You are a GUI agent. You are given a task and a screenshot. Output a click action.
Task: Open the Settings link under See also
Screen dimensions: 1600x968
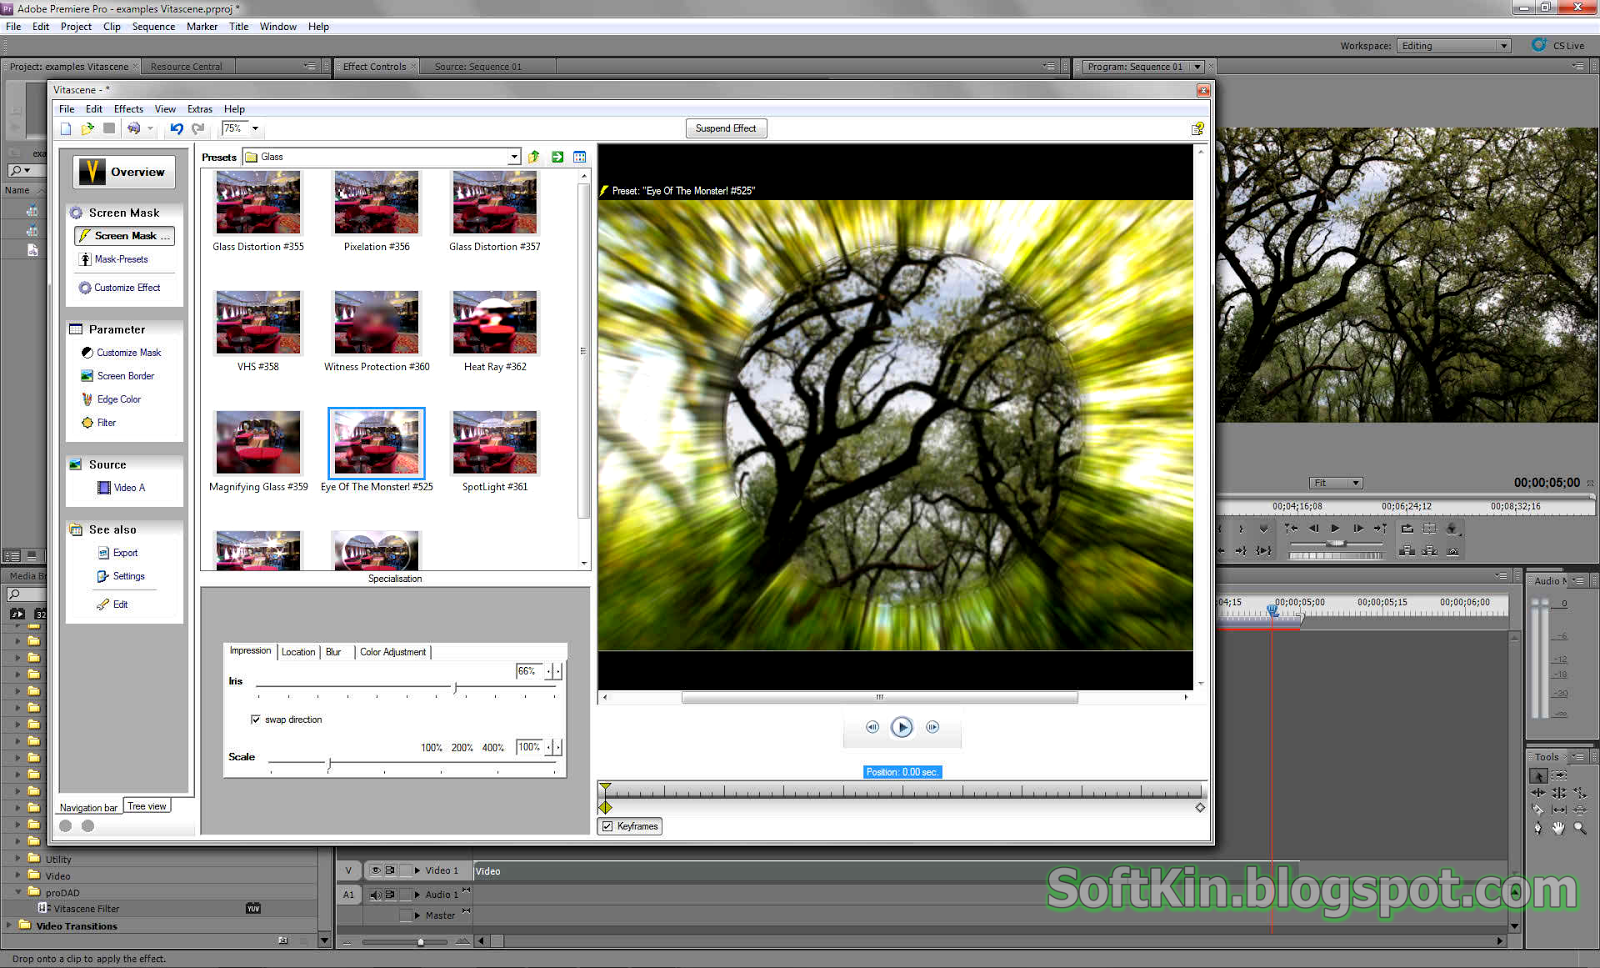(128, 576)
